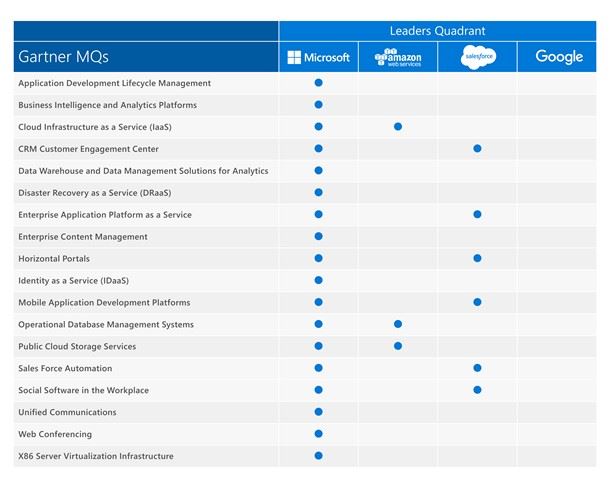Click Microsoft dot for Unified Communications
Viewport: 610px width, 488px height.
pyautogui.click(x=318, y=412)
